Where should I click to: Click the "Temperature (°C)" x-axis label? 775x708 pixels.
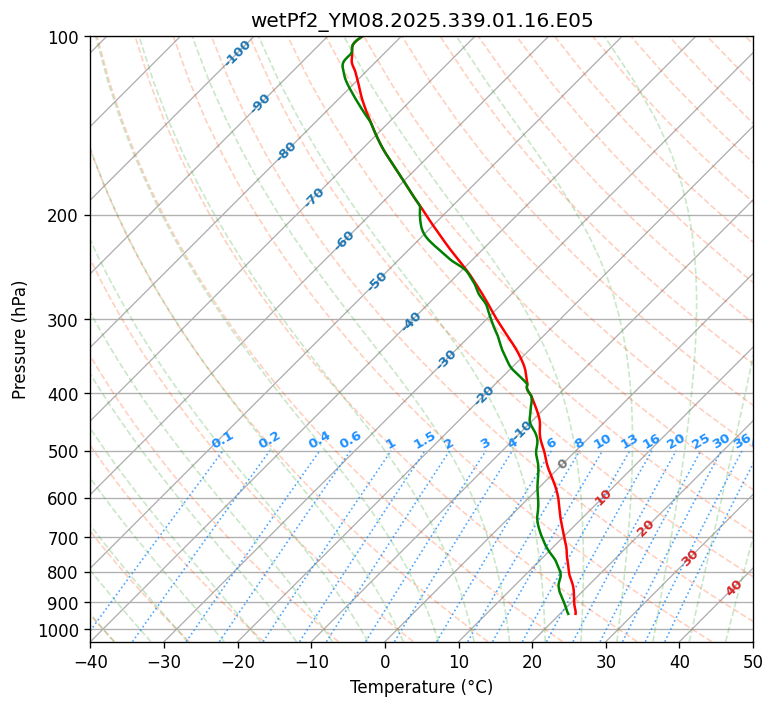pyautogui.click(x=421, y=687)
